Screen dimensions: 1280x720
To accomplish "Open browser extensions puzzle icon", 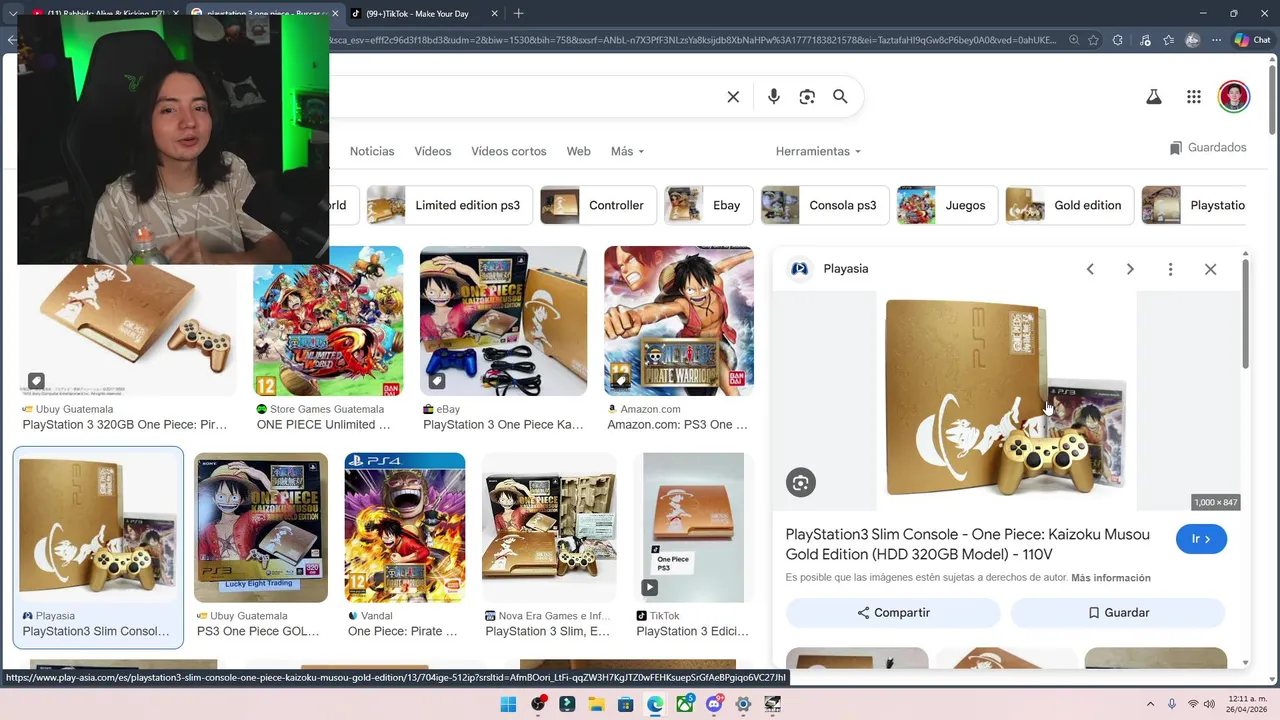I will 1118,41.
